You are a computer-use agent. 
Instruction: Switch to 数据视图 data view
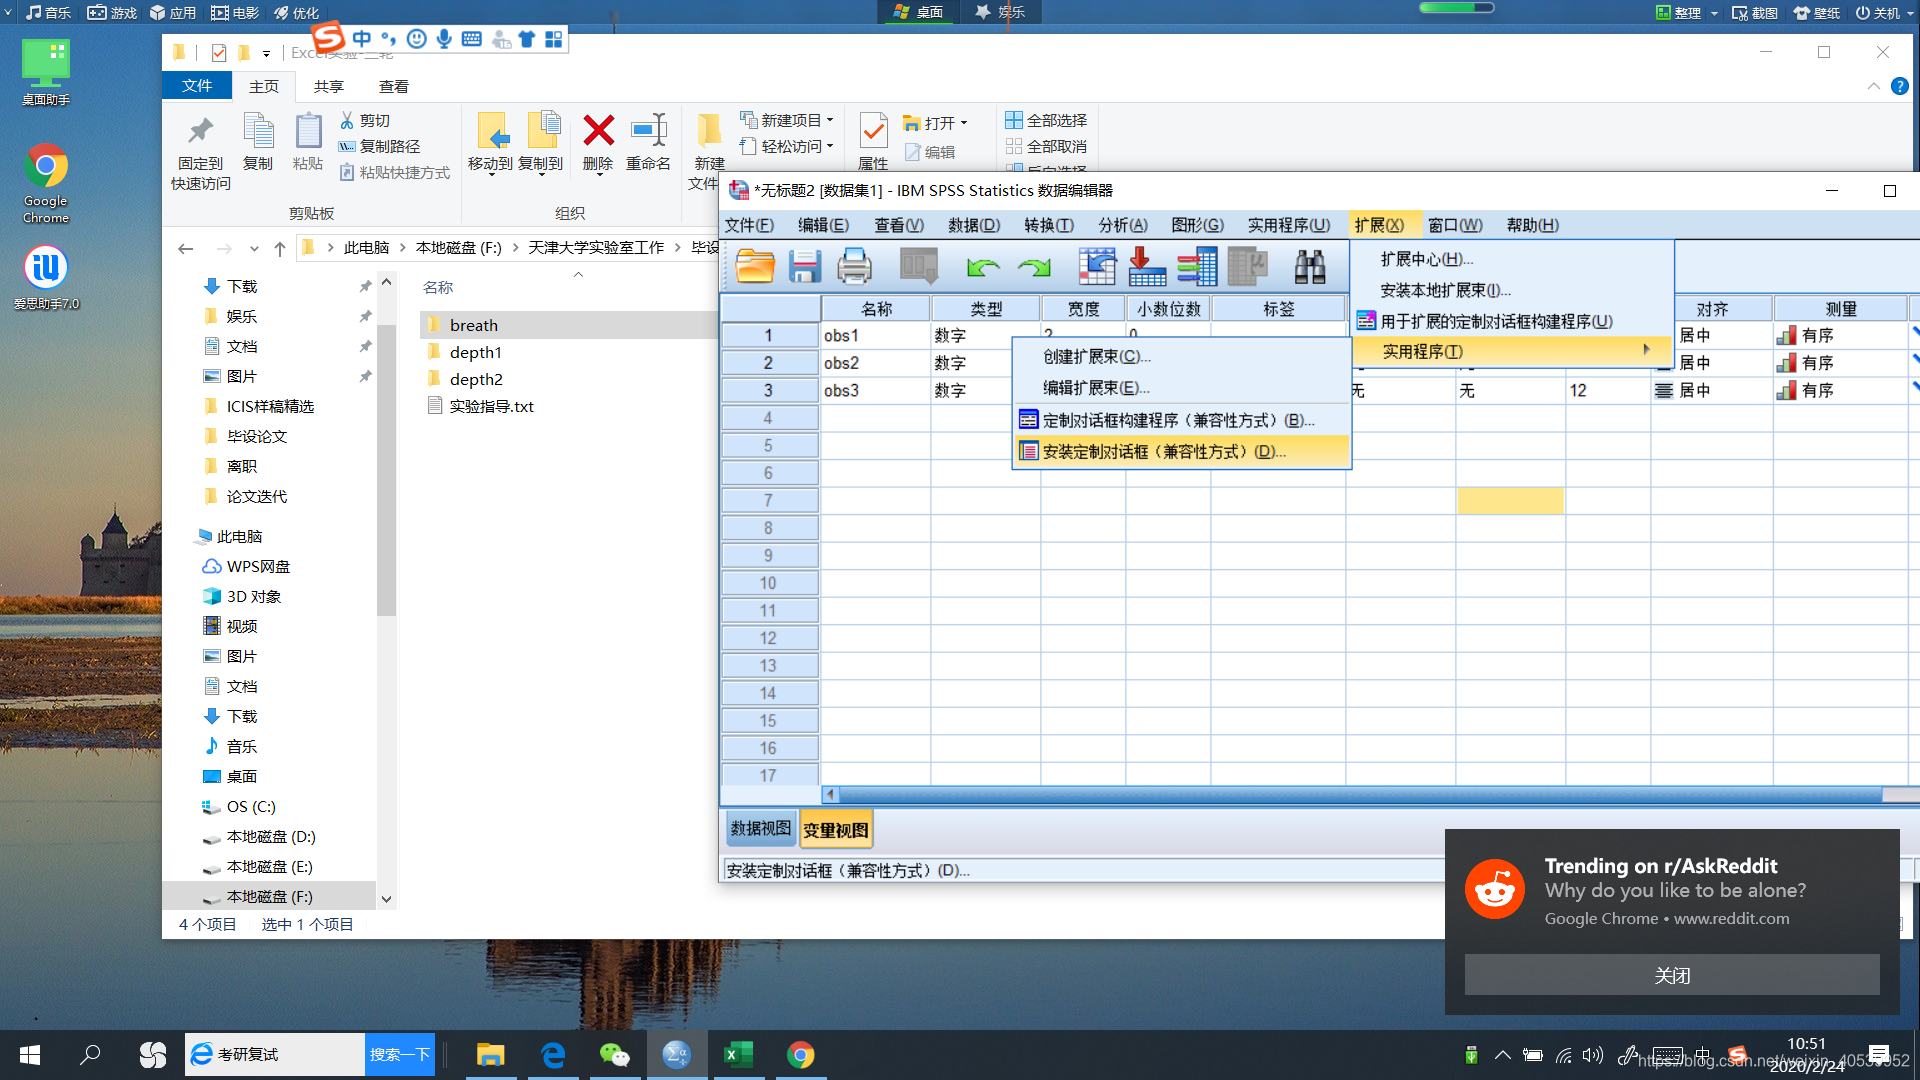coord(760,828)
